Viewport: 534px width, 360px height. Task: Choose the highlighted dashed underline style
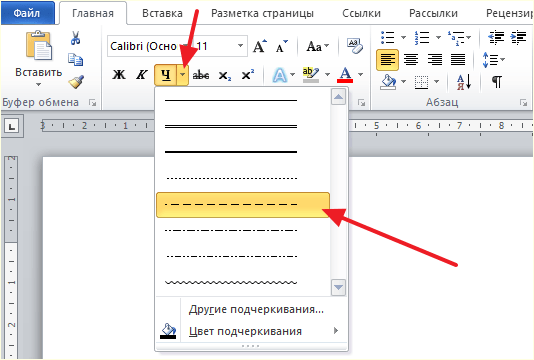[x=243, y=205]
